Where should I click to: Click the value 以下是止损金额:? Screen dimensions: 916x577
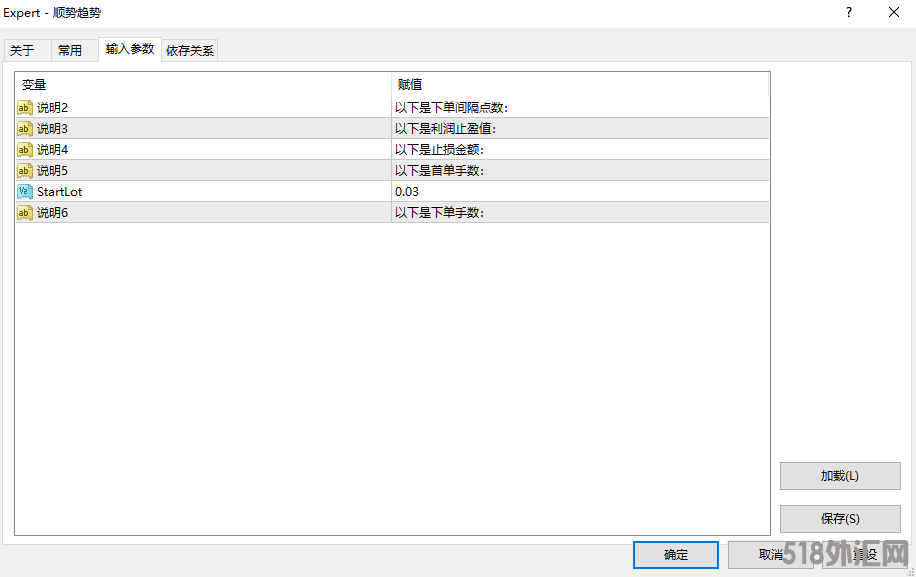[x=440, y=150]
